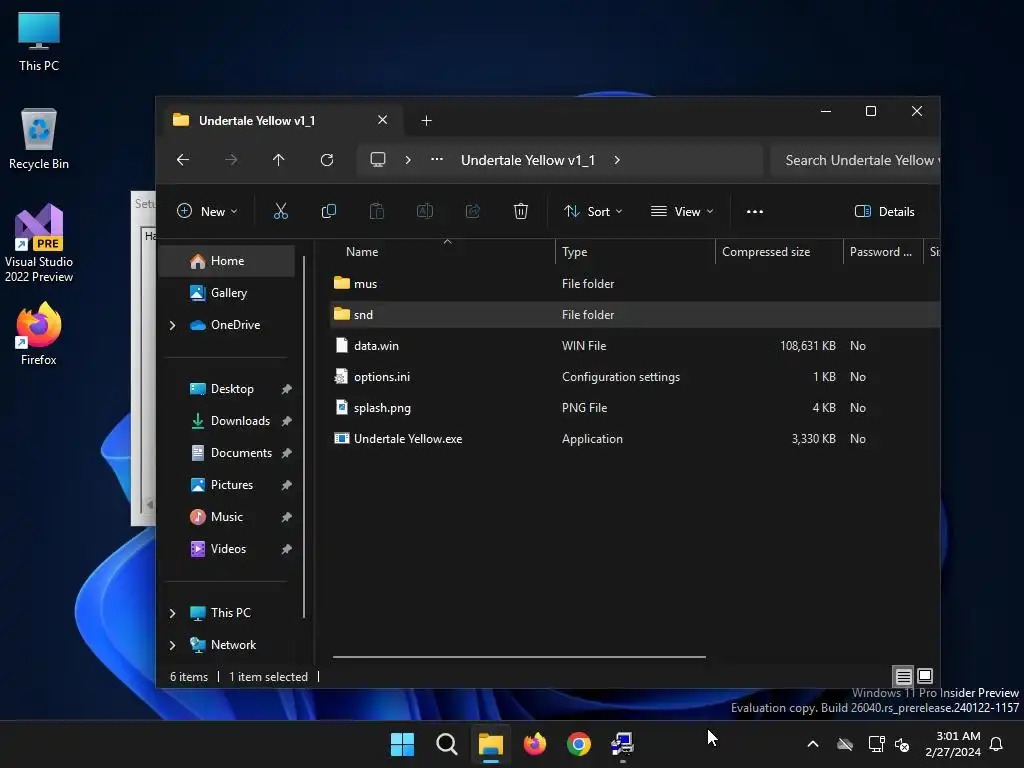Viewport: 1024px width, 768px height.
Task: Add a new Explorer tab
Action: (426, 121)
